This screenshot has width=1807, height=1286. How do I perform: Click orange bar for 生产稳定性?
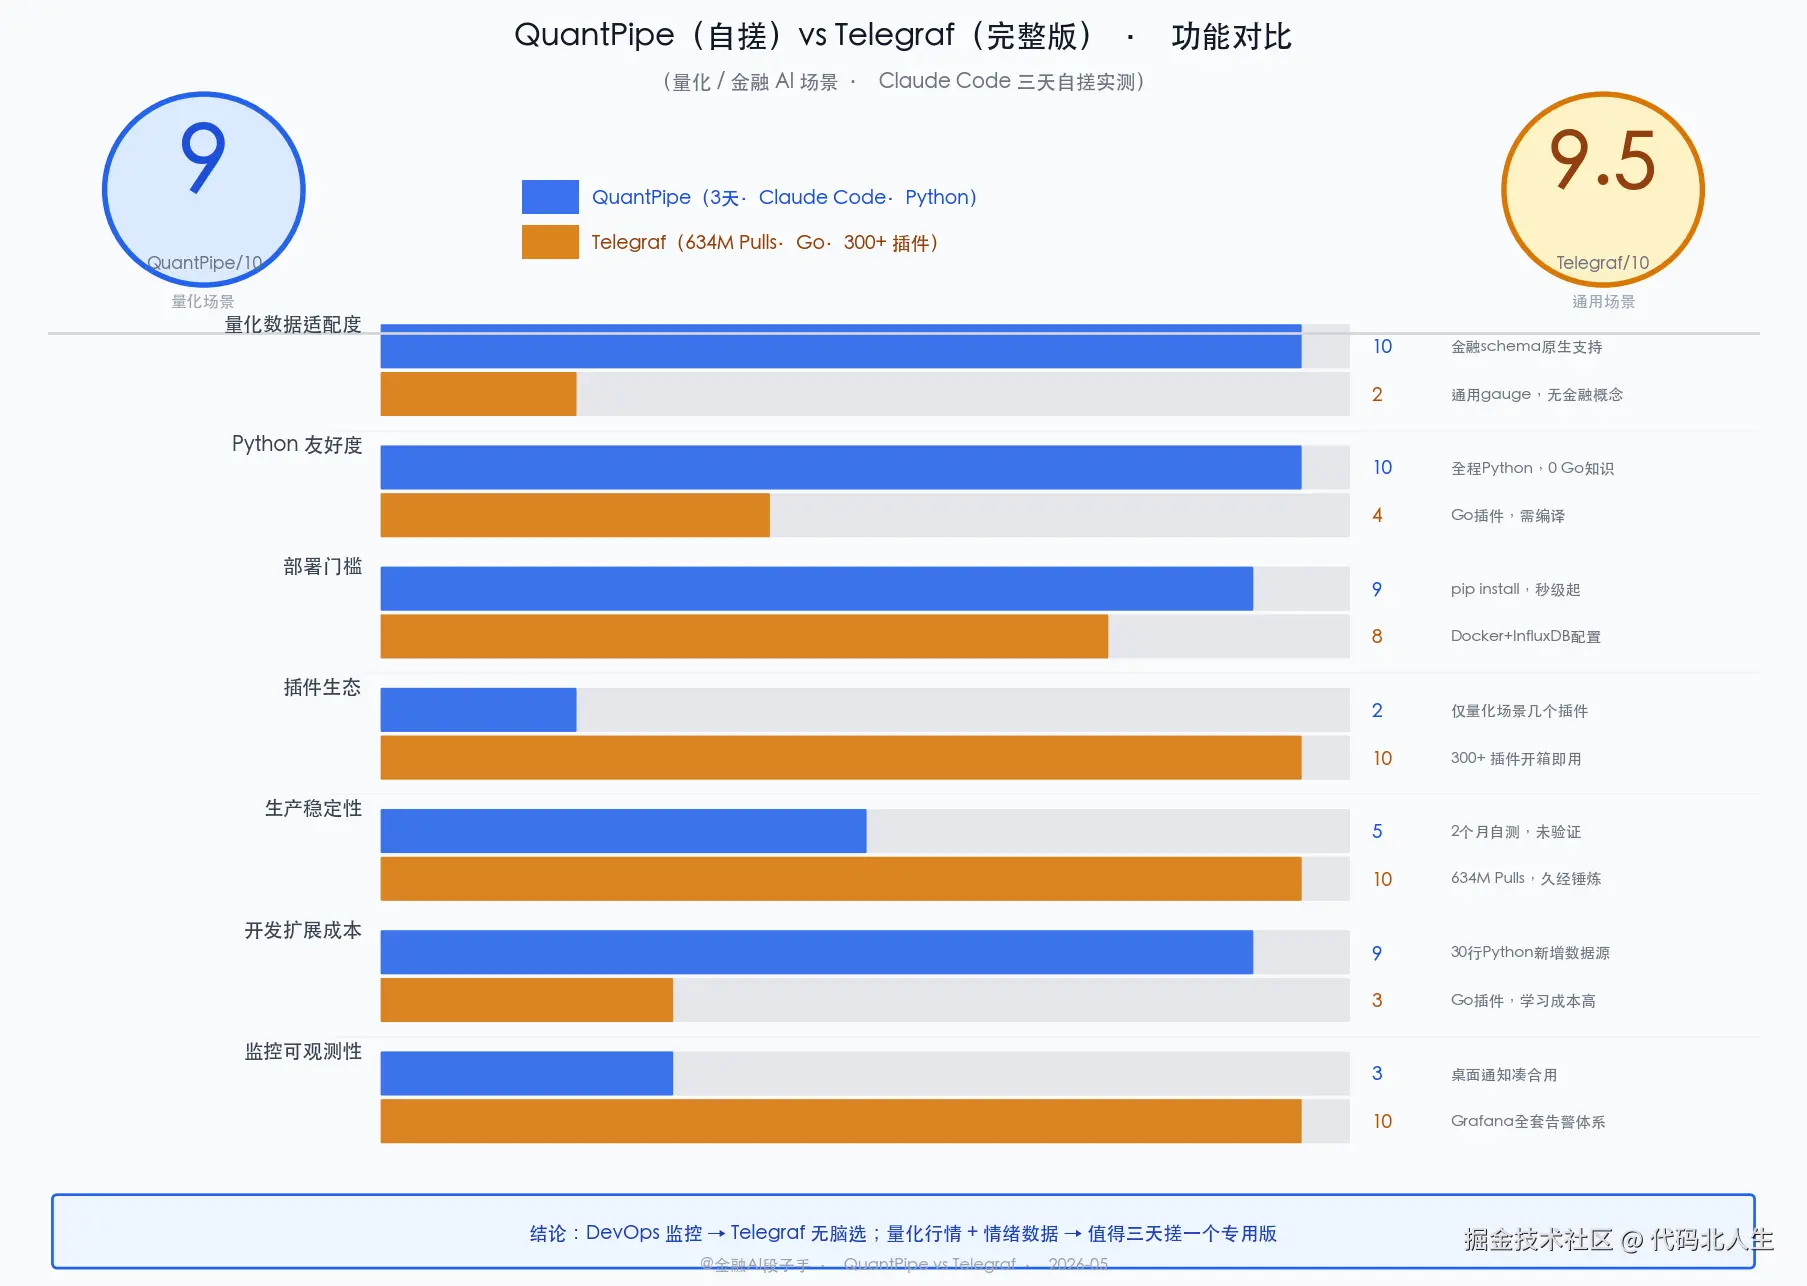click(841, 879)
